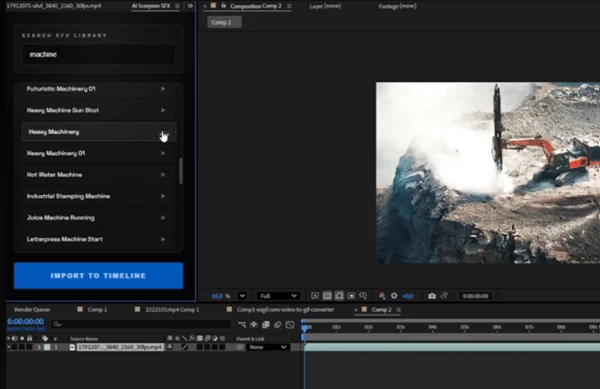
Task: Play the Hot Water Machine preview
Action: [x=163, y=174]
